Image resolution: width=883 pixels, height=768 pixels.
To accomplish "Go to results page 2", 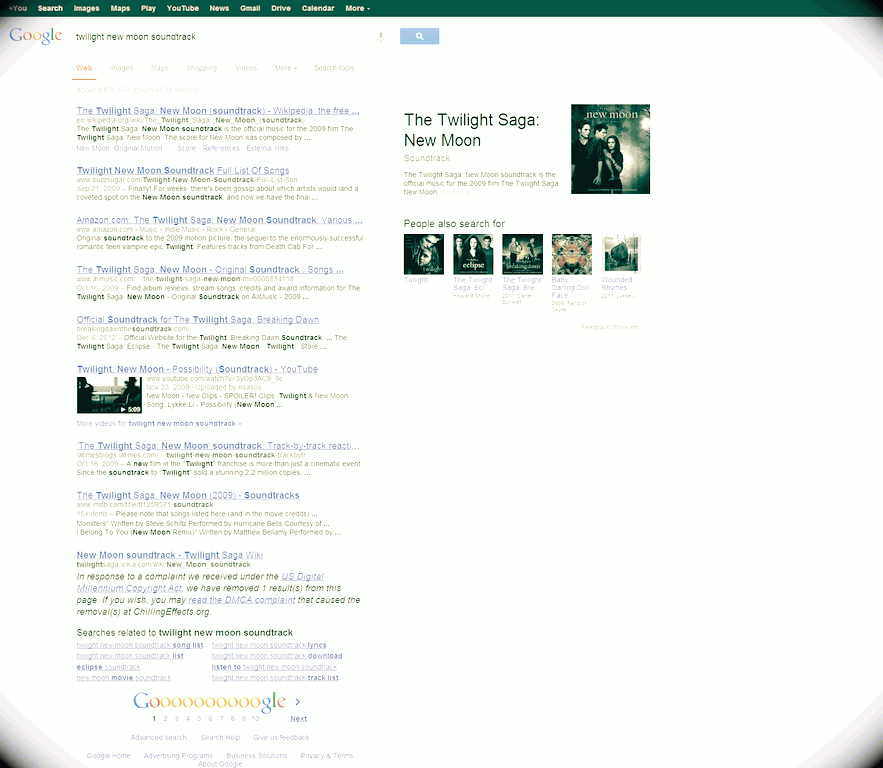I will (165, 718).
